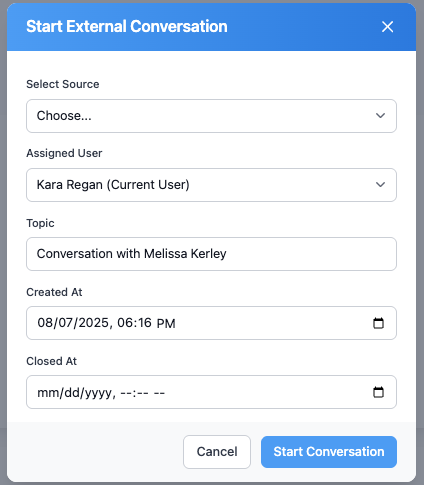Click the chevron in the Choose... field

tap(380, 116)
